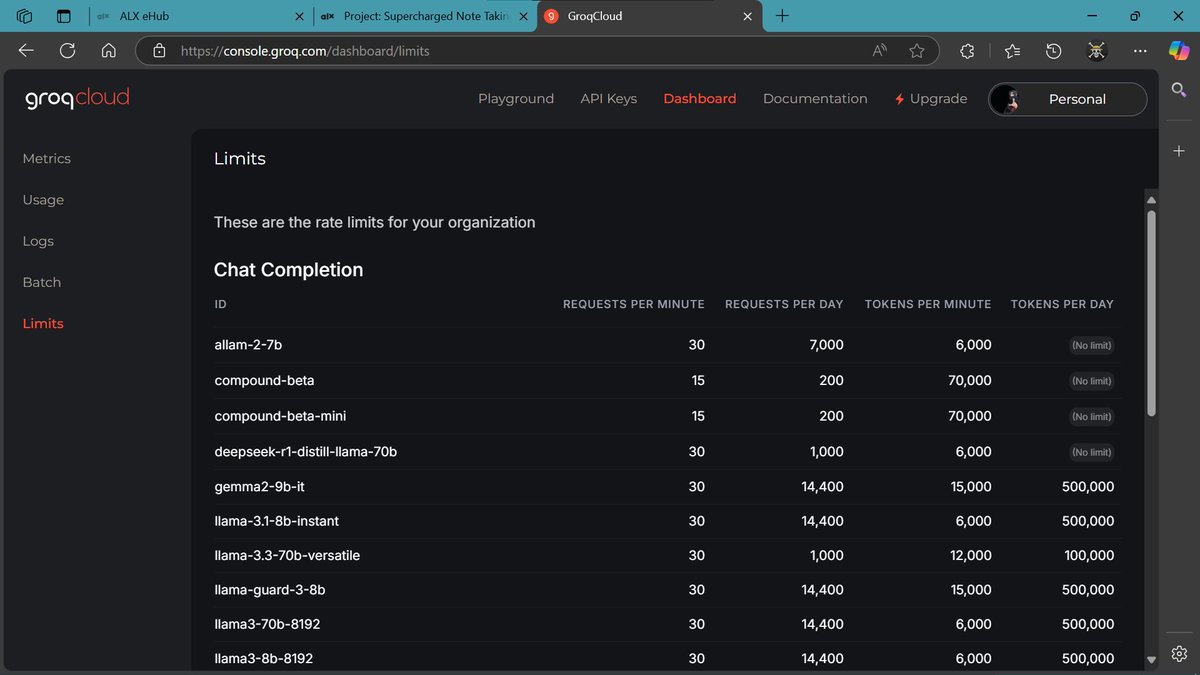Add a sidebar app with plus icon

click(x=1179, y=151)
